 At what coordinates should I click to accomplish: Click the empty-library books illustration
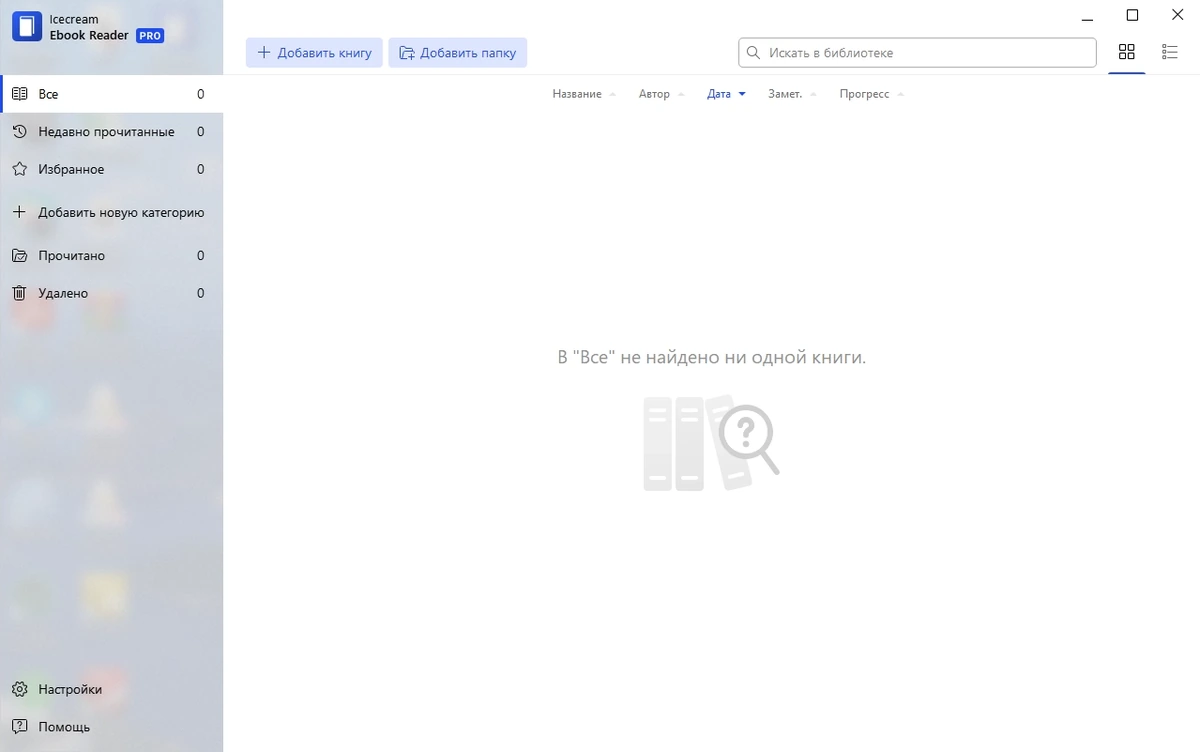click(x=711, y=443)
